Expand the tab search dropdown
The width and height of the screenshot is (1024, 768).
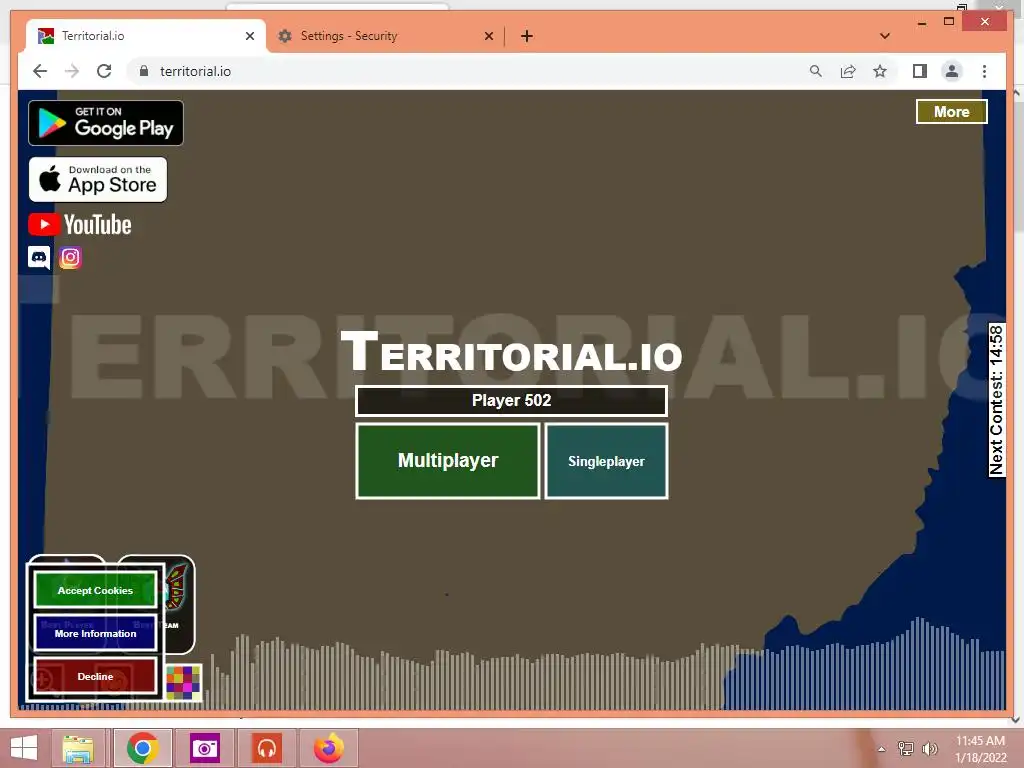point(885,36)
